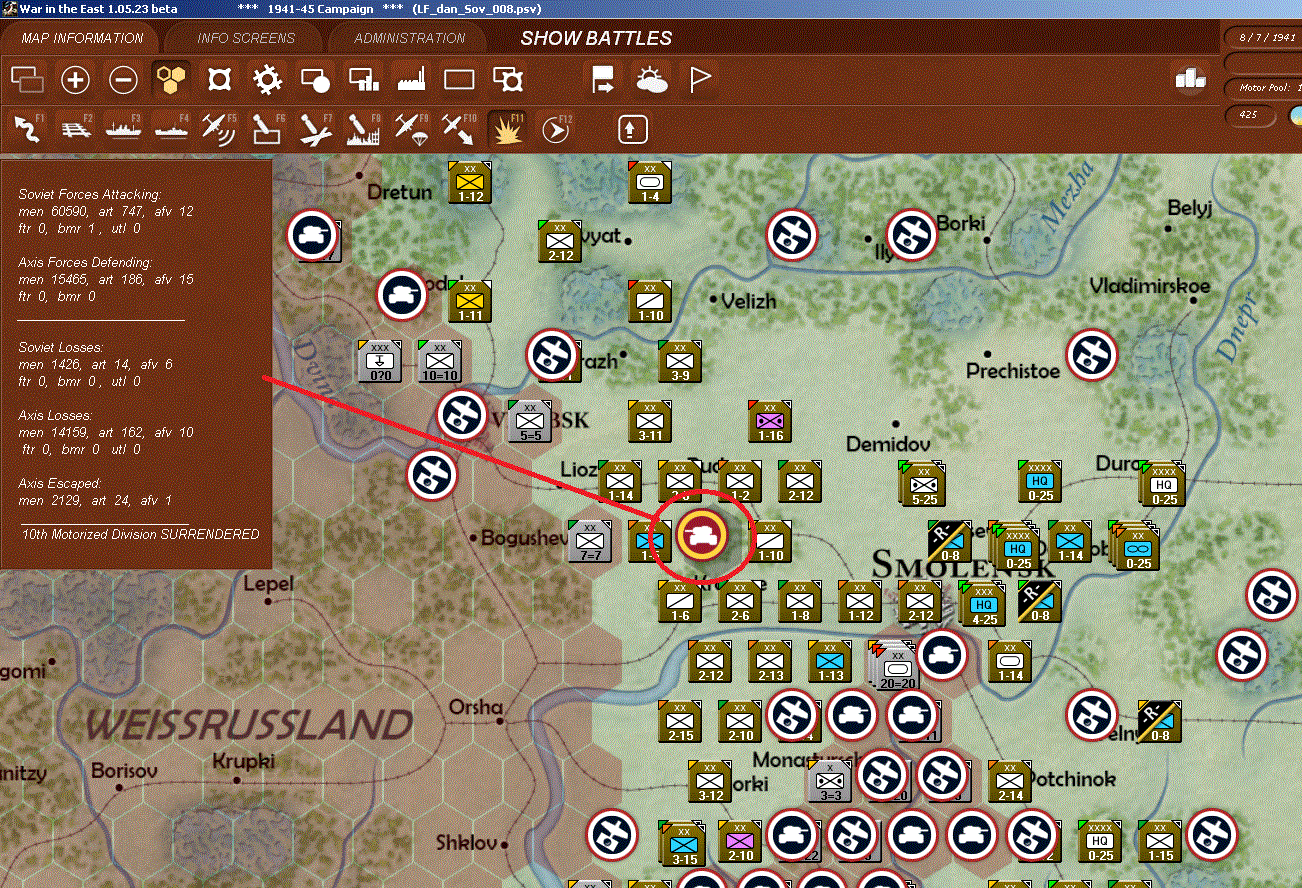
Task: Click the overlapping windows toolbar icon
Action: point(28,79)
